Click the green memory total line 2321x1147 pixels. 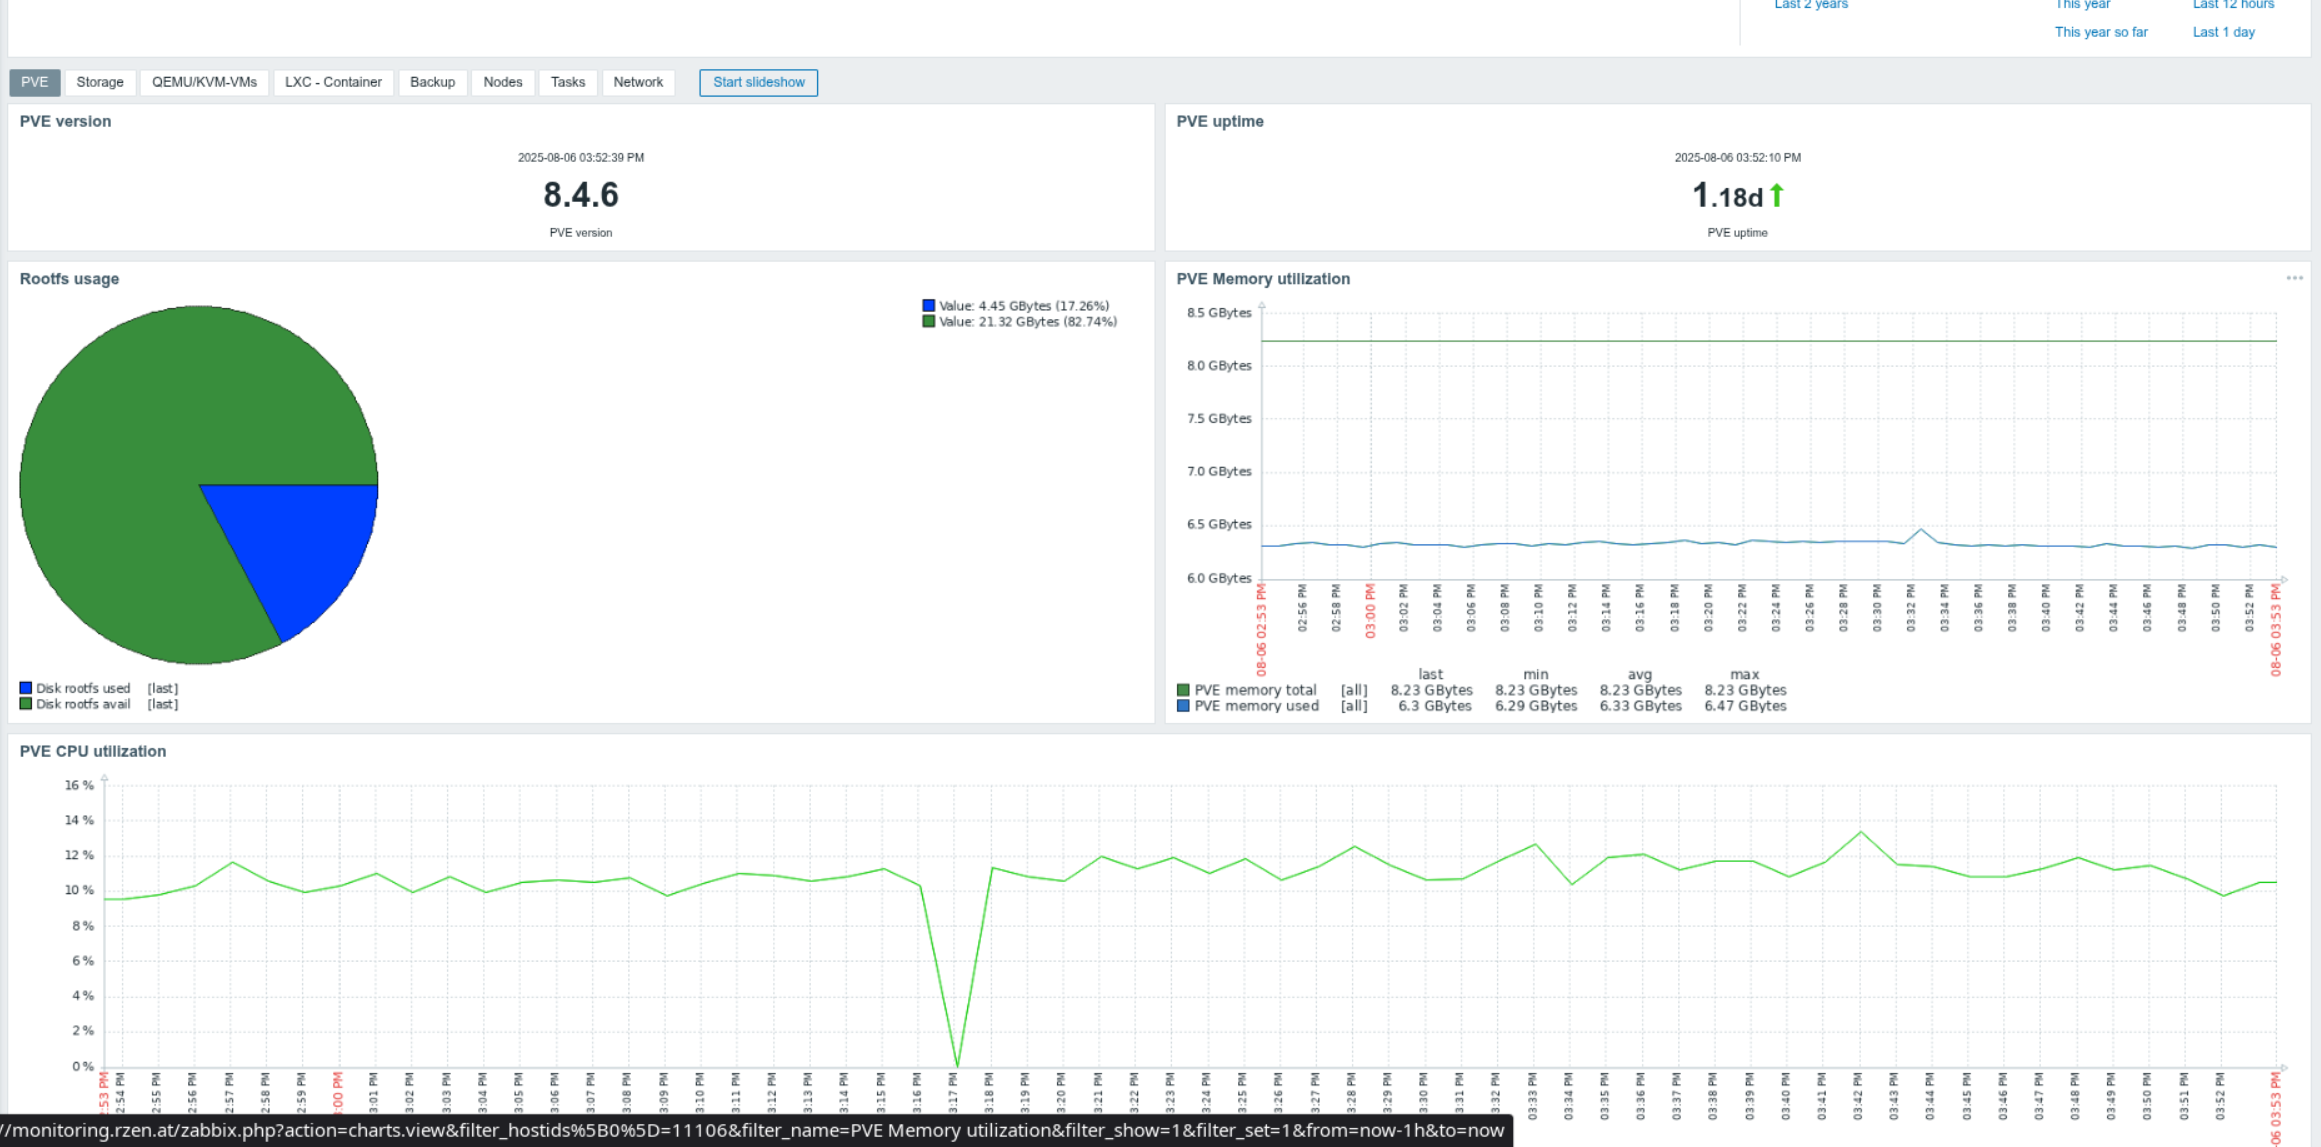point(1768,341)
